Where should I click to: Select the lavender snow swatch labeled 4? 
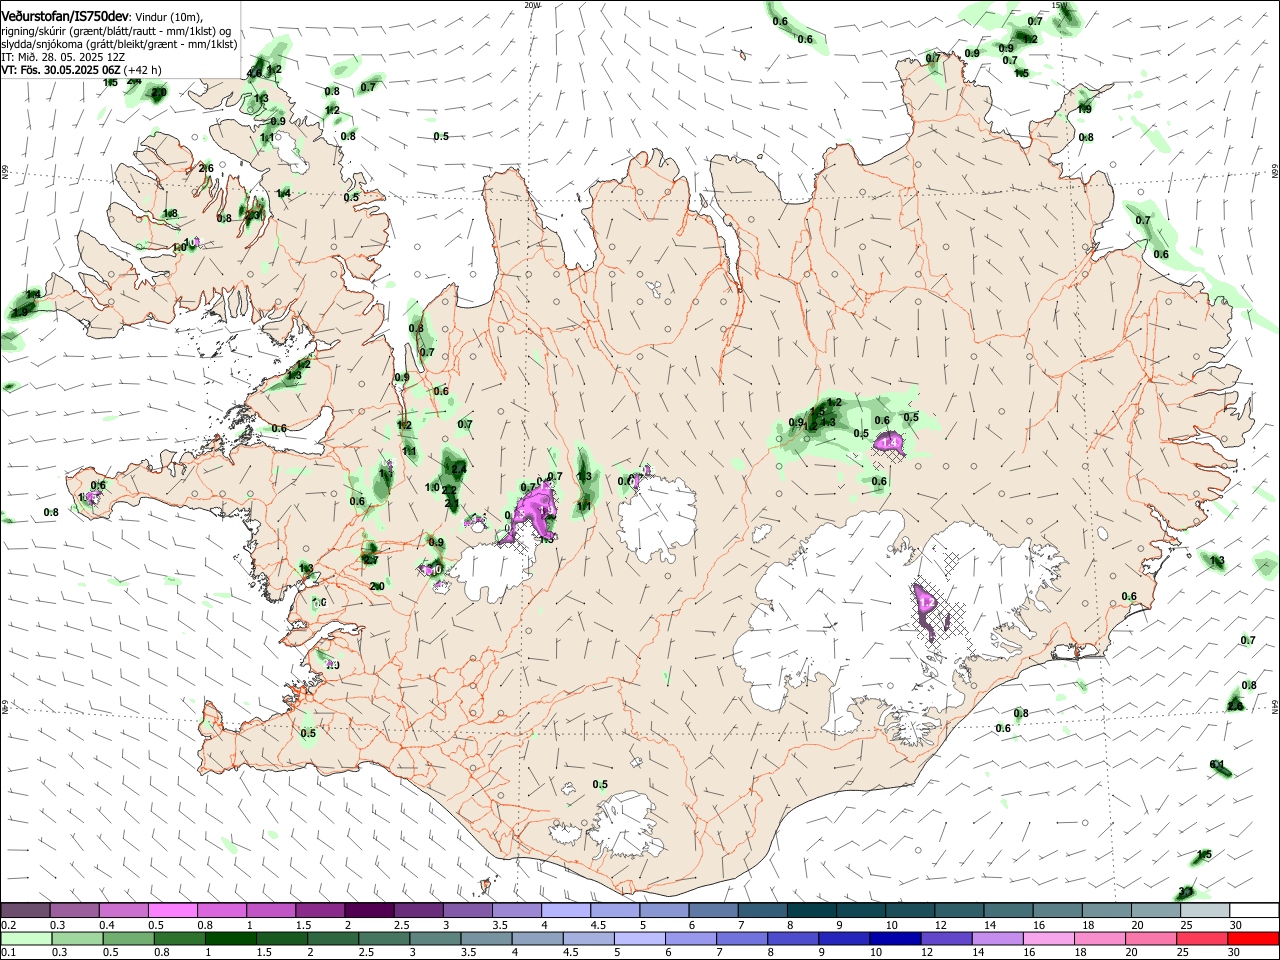pos(565,910)
